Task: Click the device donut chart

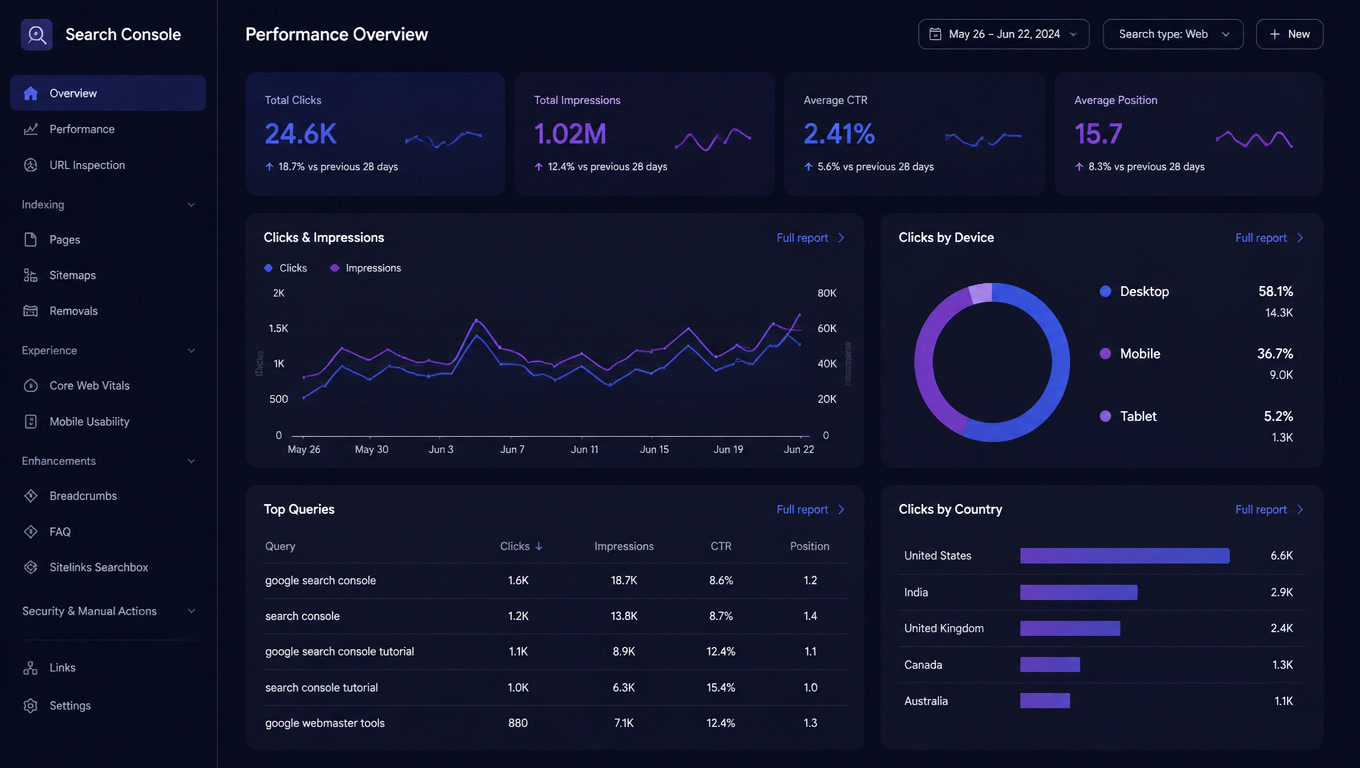Action: pos(992,362)
